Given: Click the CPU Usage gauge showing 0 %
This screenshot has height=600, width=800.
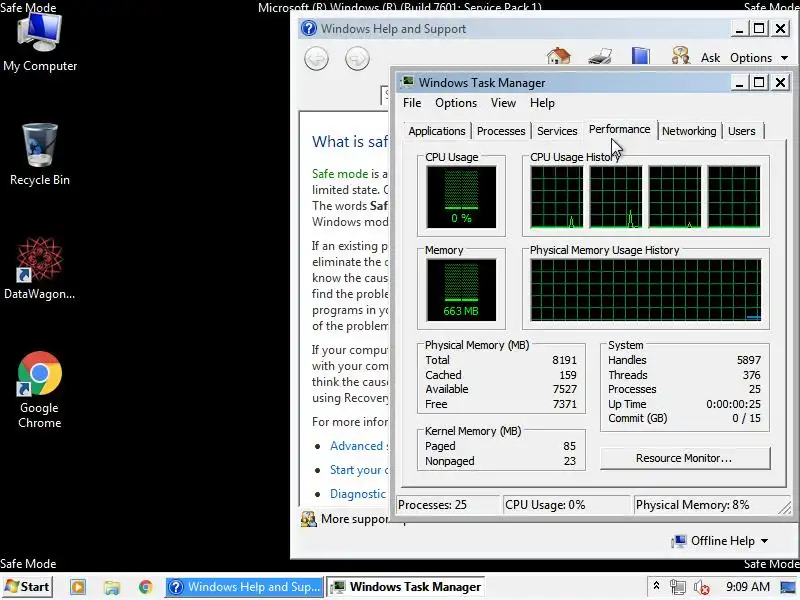Looking at the screenshot, I should coord(461,197).
